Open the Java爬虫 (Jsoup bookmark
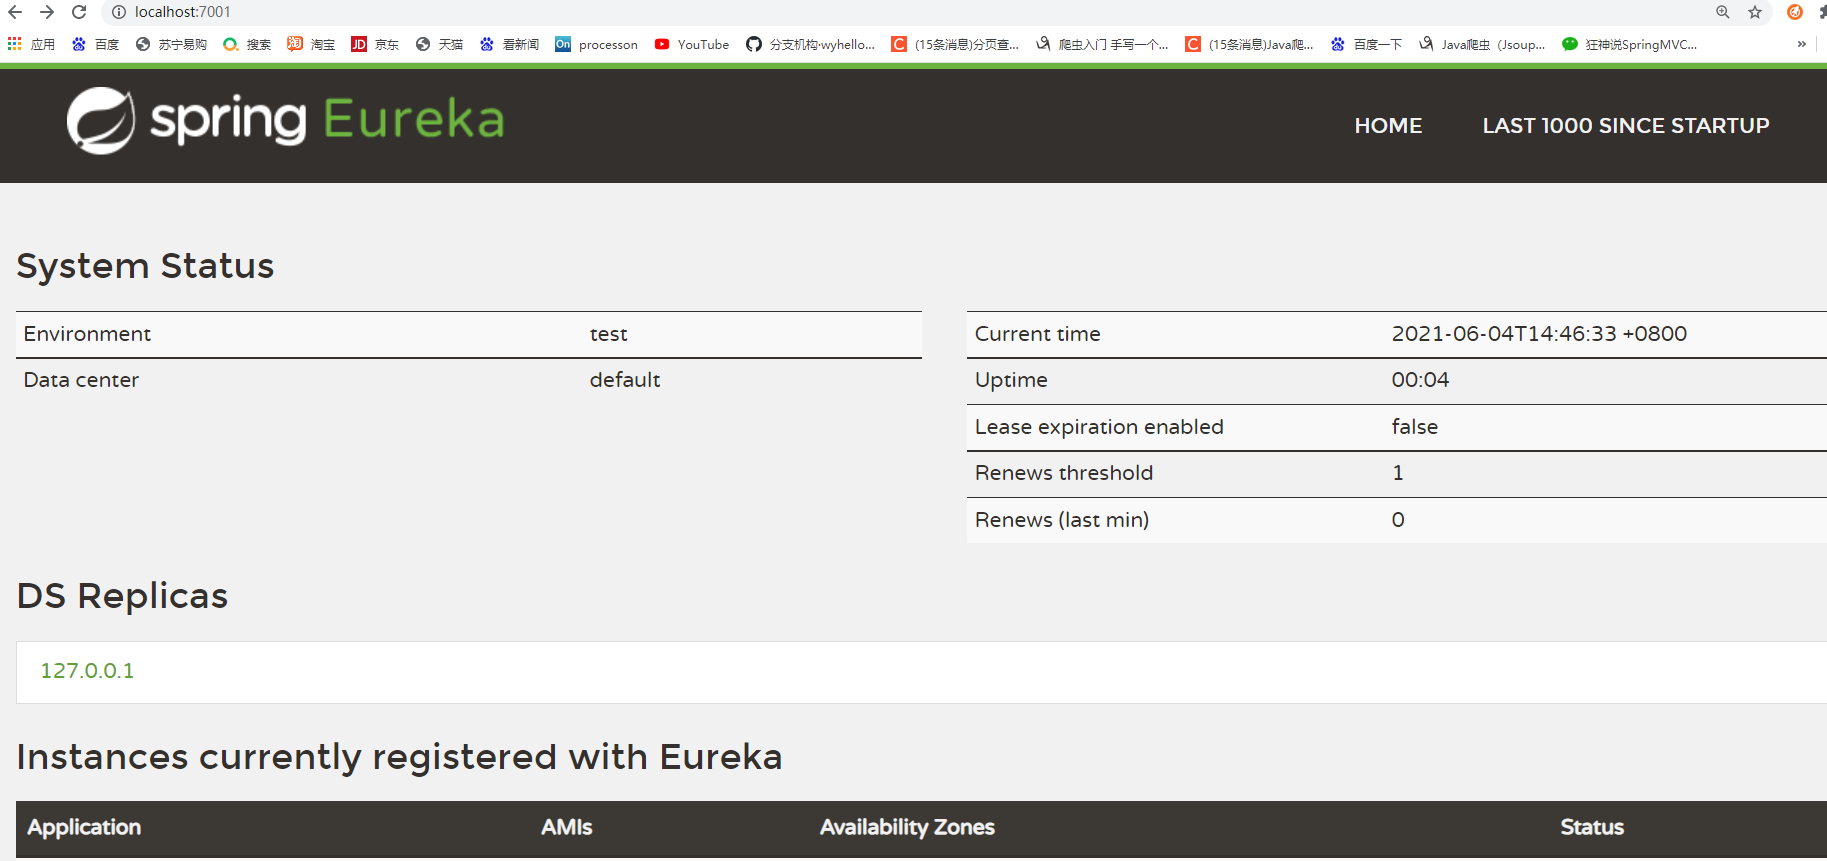Screen dimensions: 1827x861 (1482, 44)
